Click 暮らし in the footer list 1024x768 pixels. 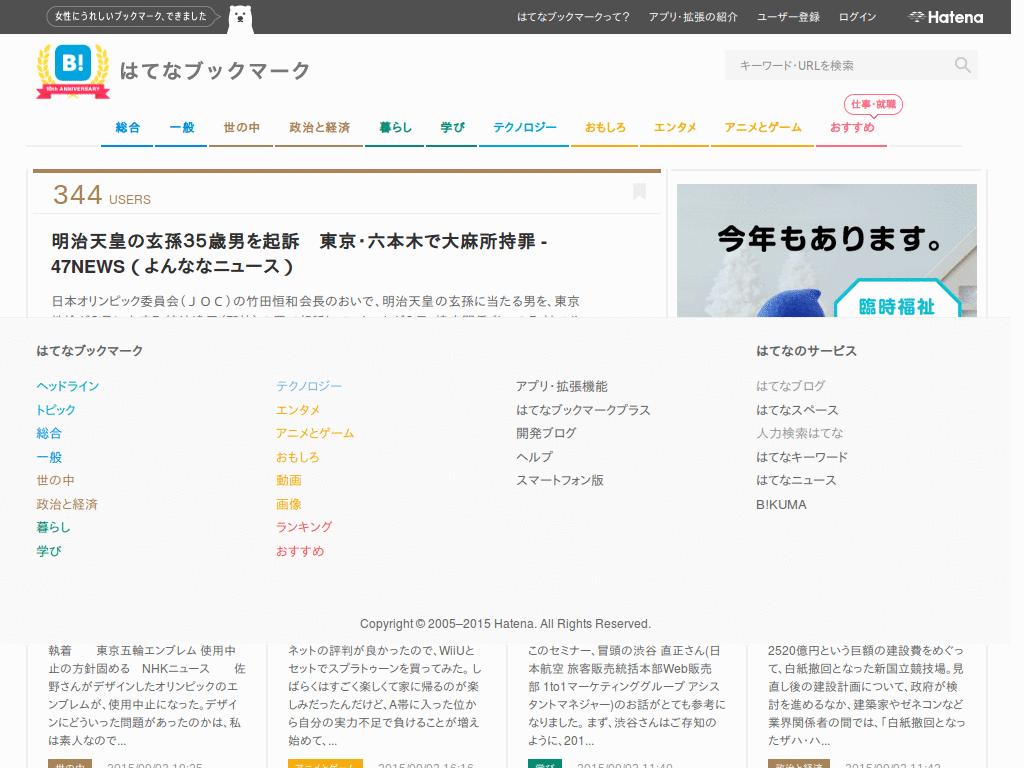[54, 527]
